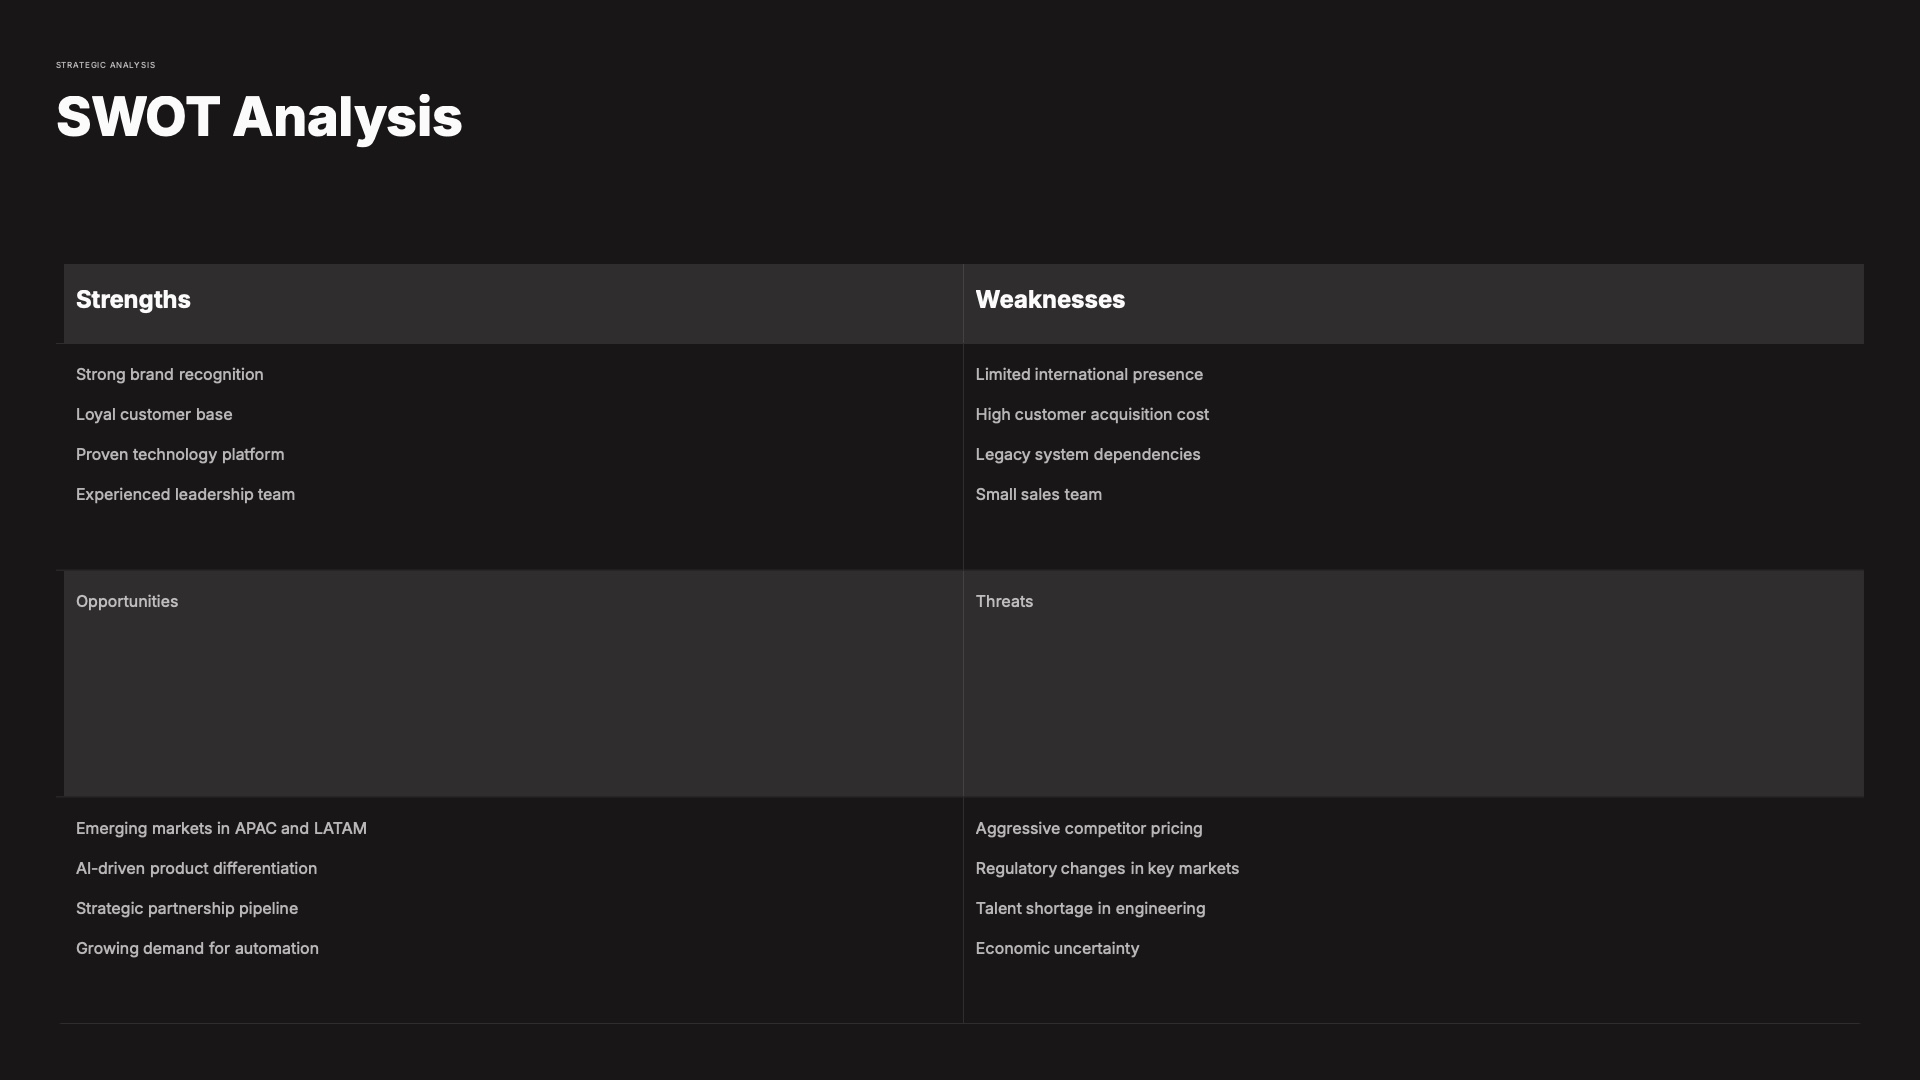Click 'Legacy system dependencies' item

pos(1088,455)
